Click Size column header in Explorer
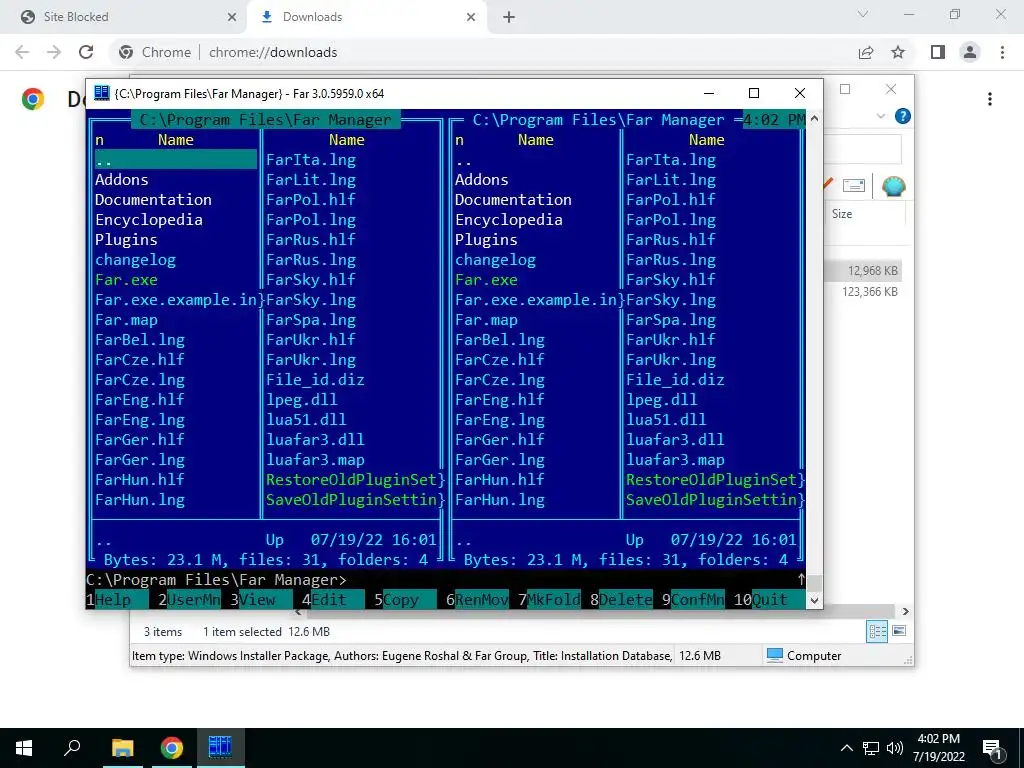 click(842, 214)
